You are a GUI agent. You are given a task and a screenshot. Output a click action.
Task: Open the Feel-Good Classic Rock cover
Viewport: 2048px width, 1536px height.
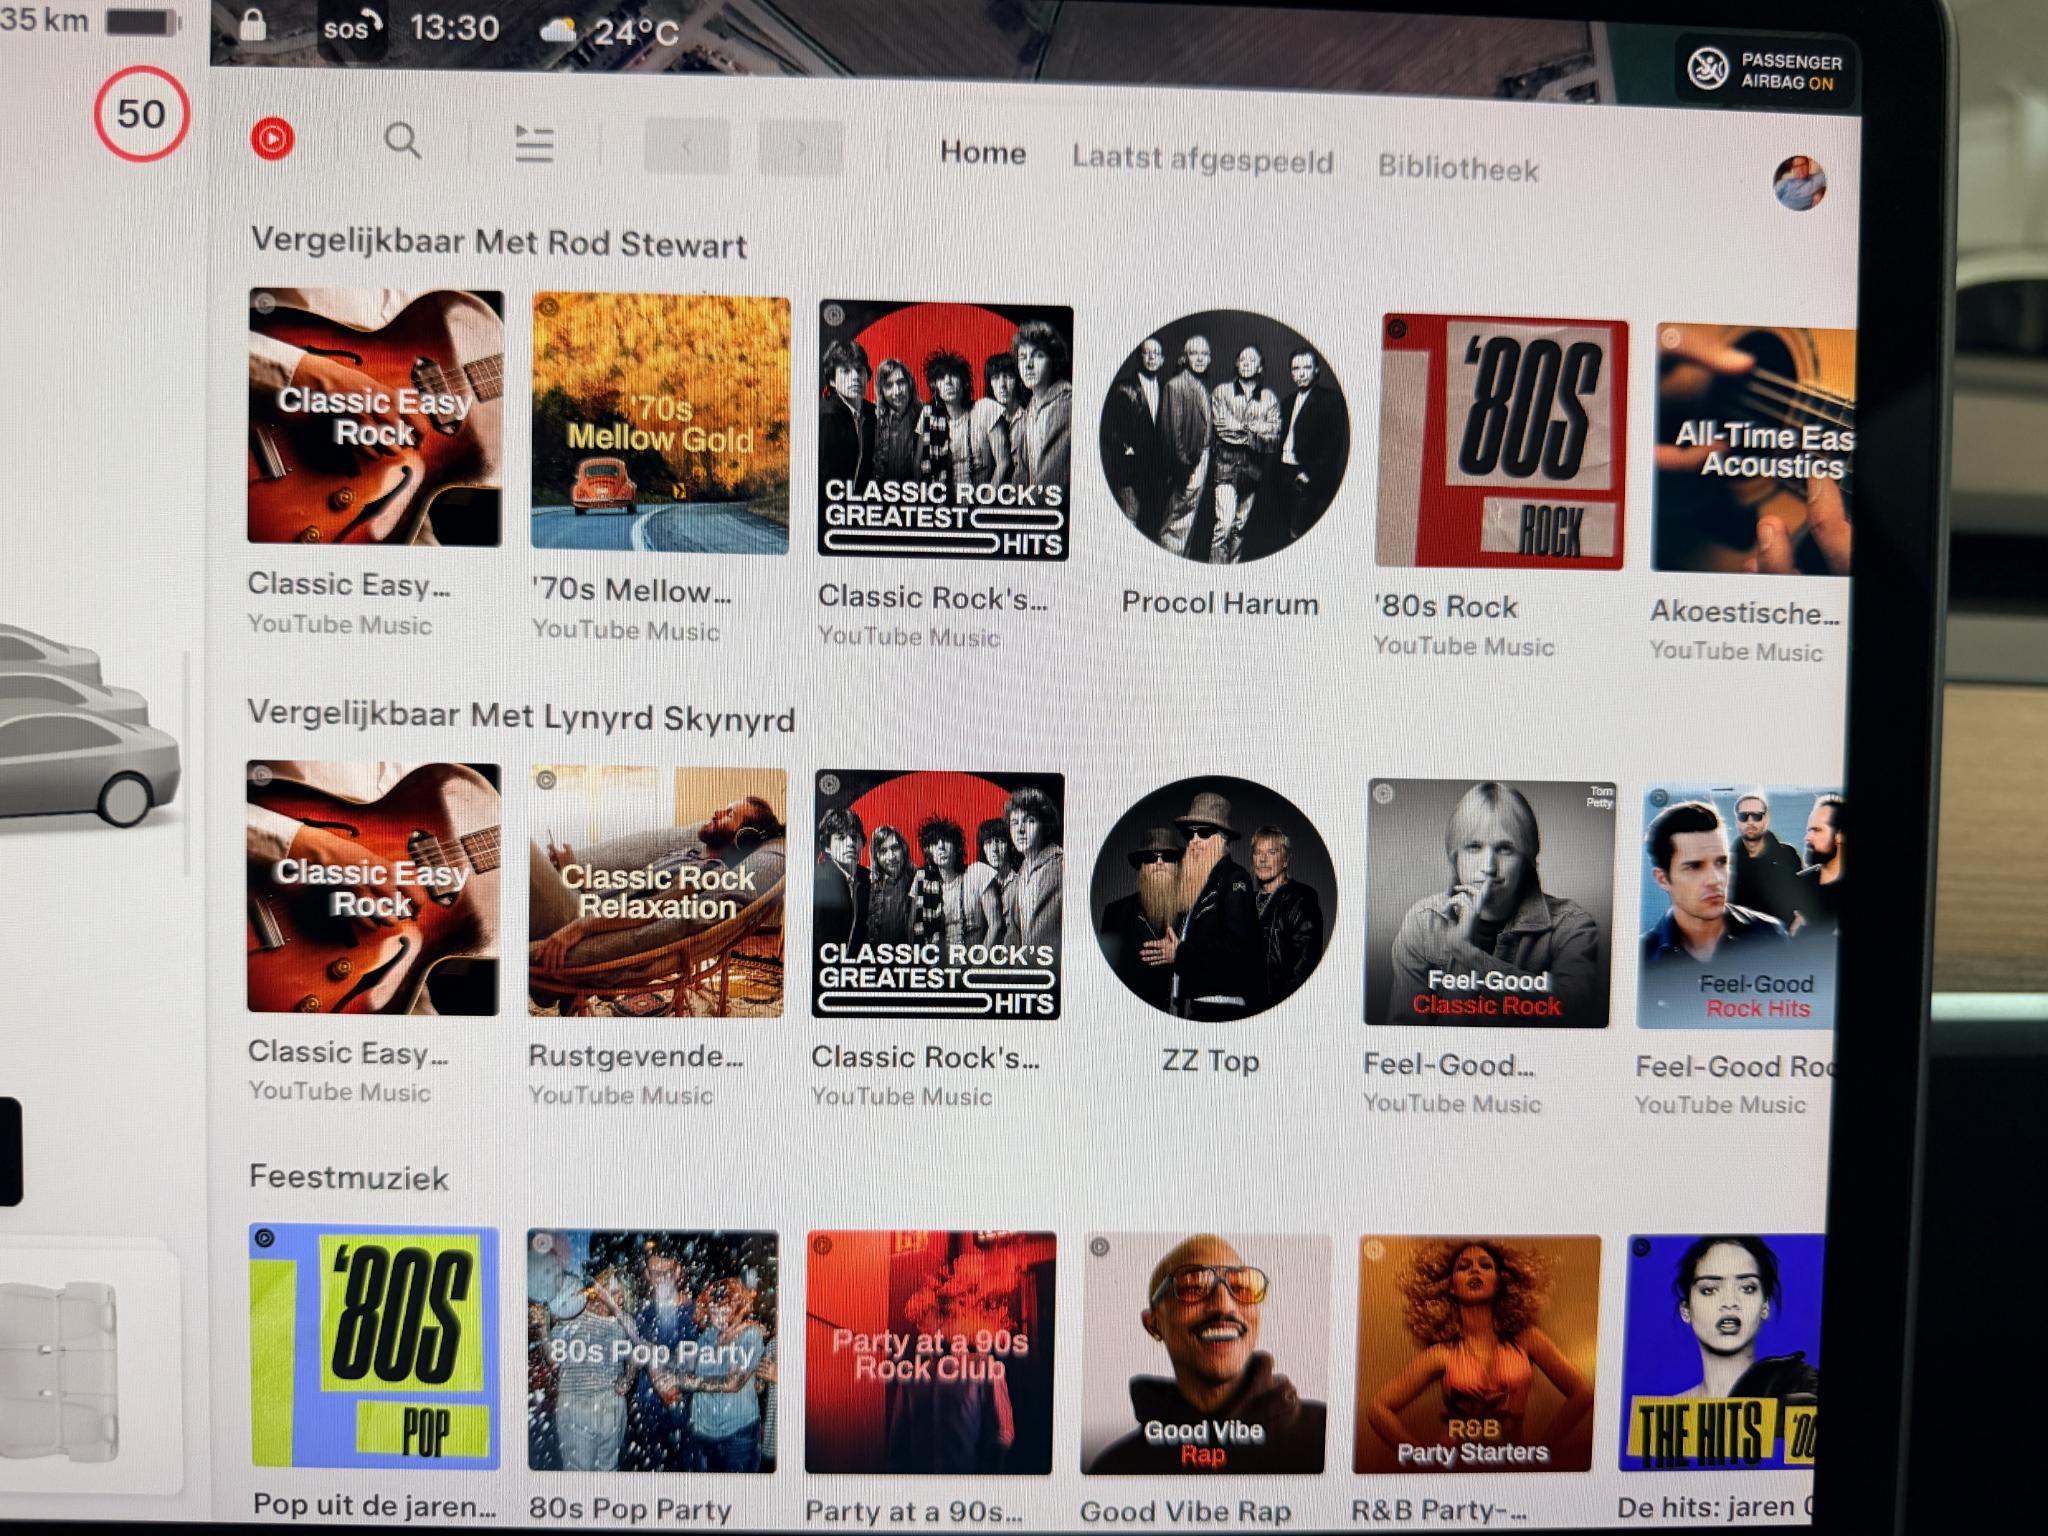1490,903
